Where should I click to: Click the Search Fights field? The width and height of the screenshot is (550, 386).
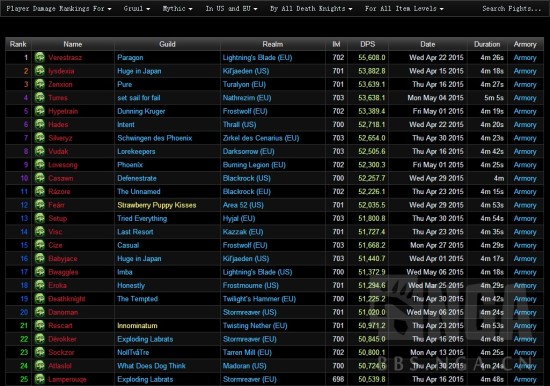click(x=512, y=8)
